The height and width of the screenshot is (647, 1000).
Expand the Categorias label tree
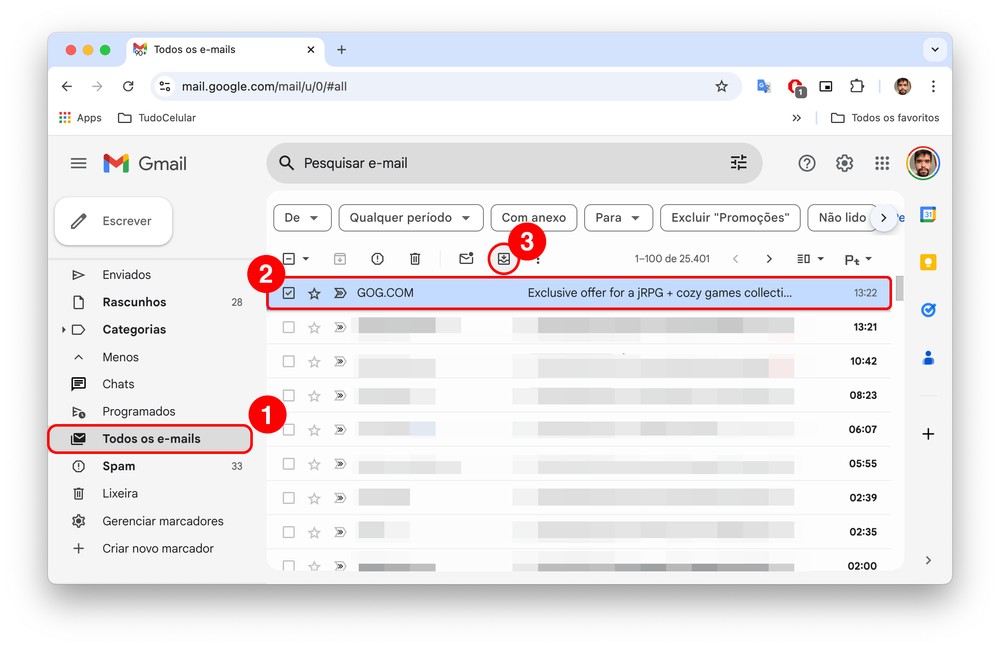64,330
